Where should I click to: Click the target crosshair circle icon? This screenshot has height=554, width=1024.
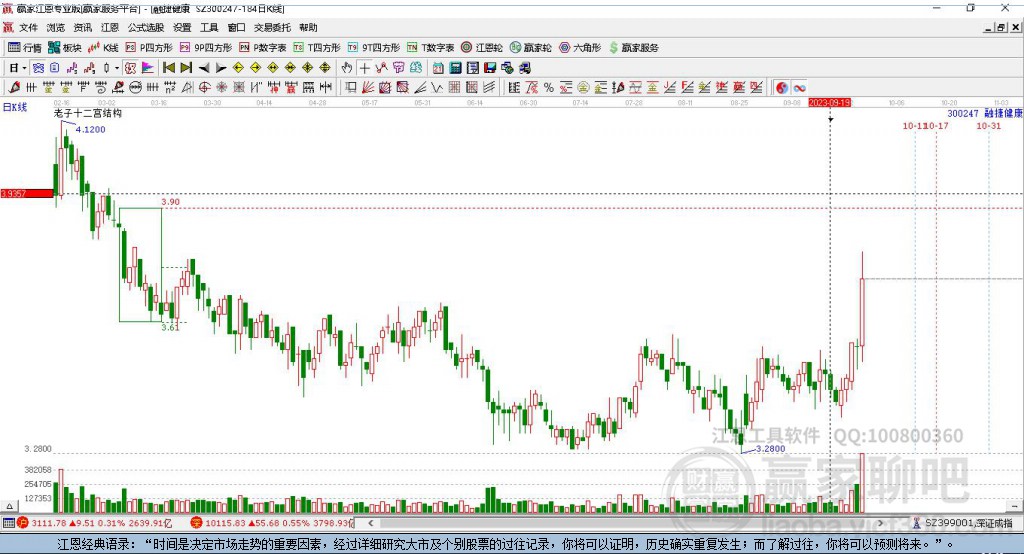204,88
